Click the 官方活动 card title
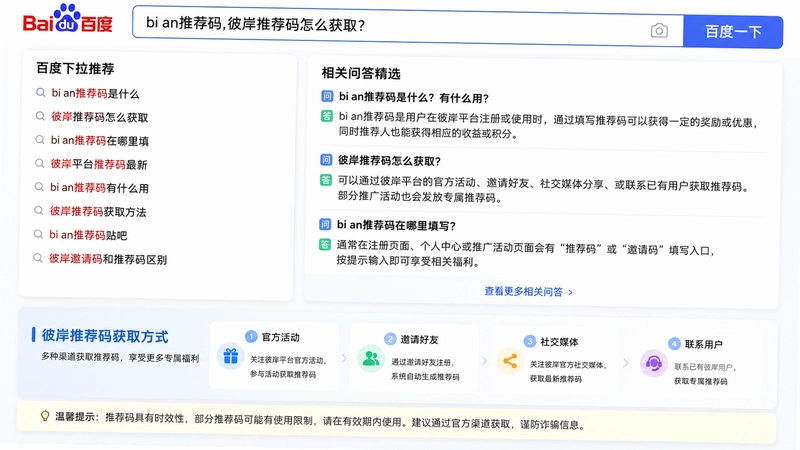The height and width of the screenshot is (450, 800). 281,337
